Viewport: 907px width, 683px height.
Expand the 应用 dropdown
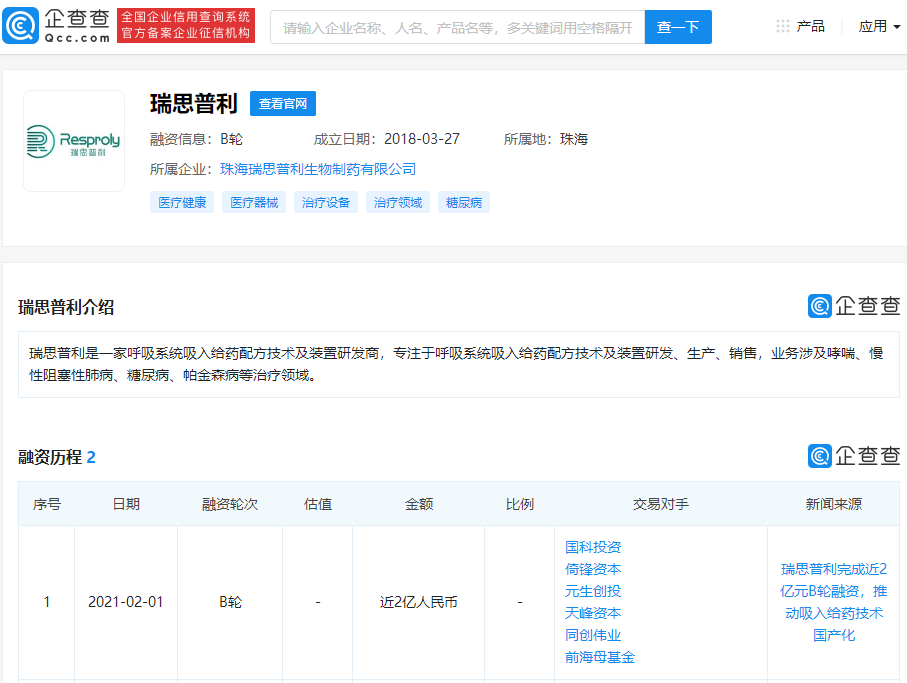pos(879,26)
